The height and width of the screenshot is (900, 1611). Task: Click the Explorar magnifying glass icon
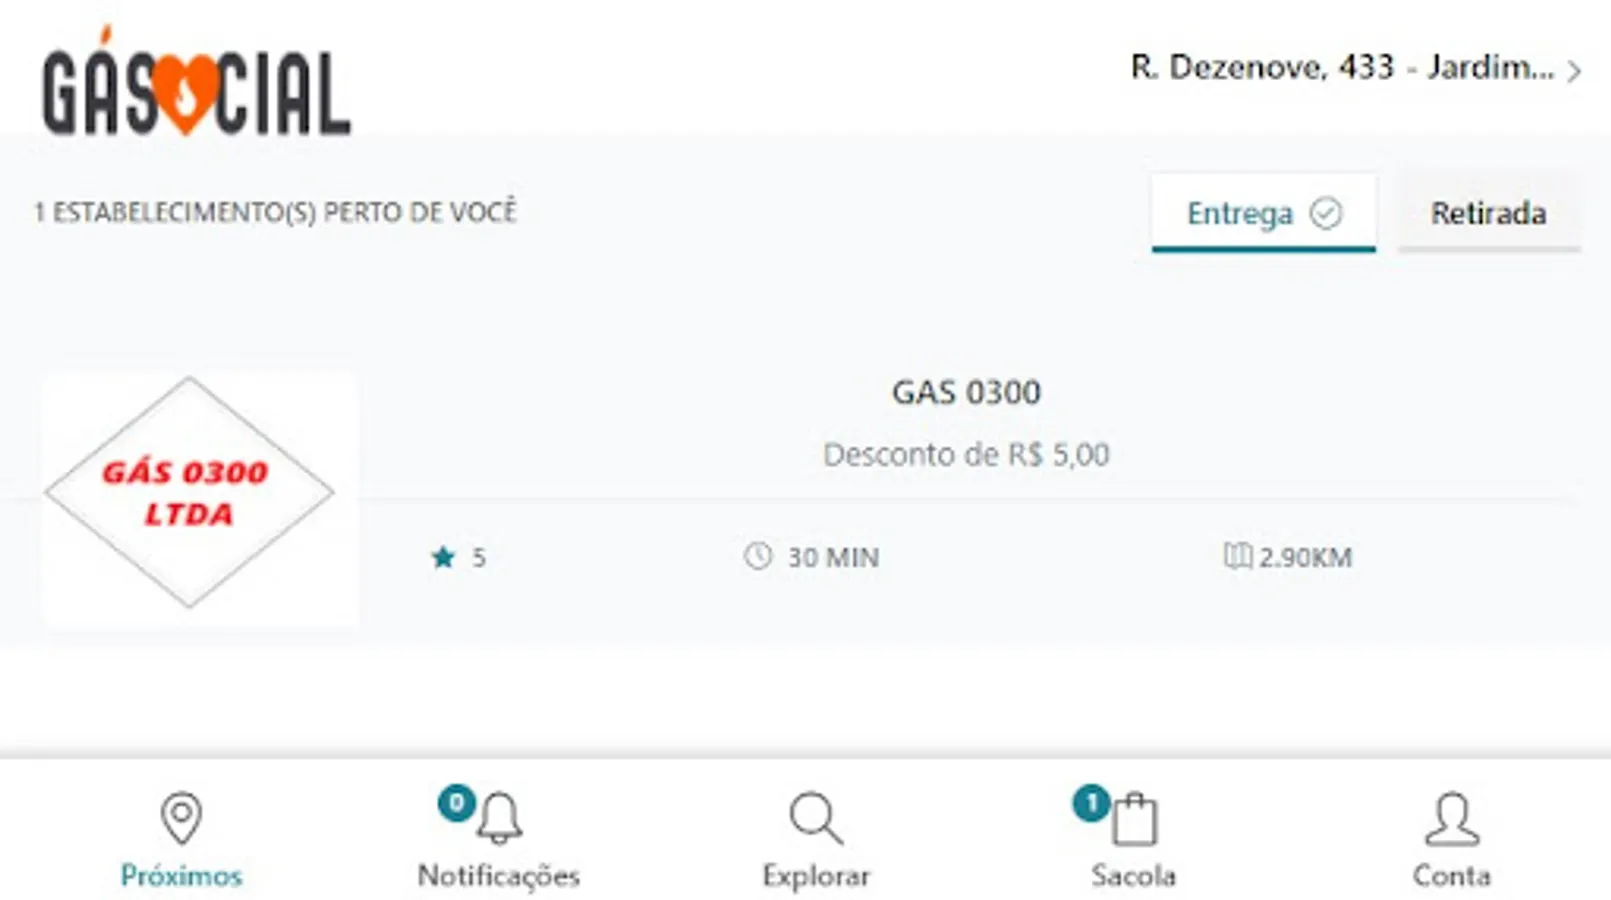pyautogui.click(x=815, y=818)
